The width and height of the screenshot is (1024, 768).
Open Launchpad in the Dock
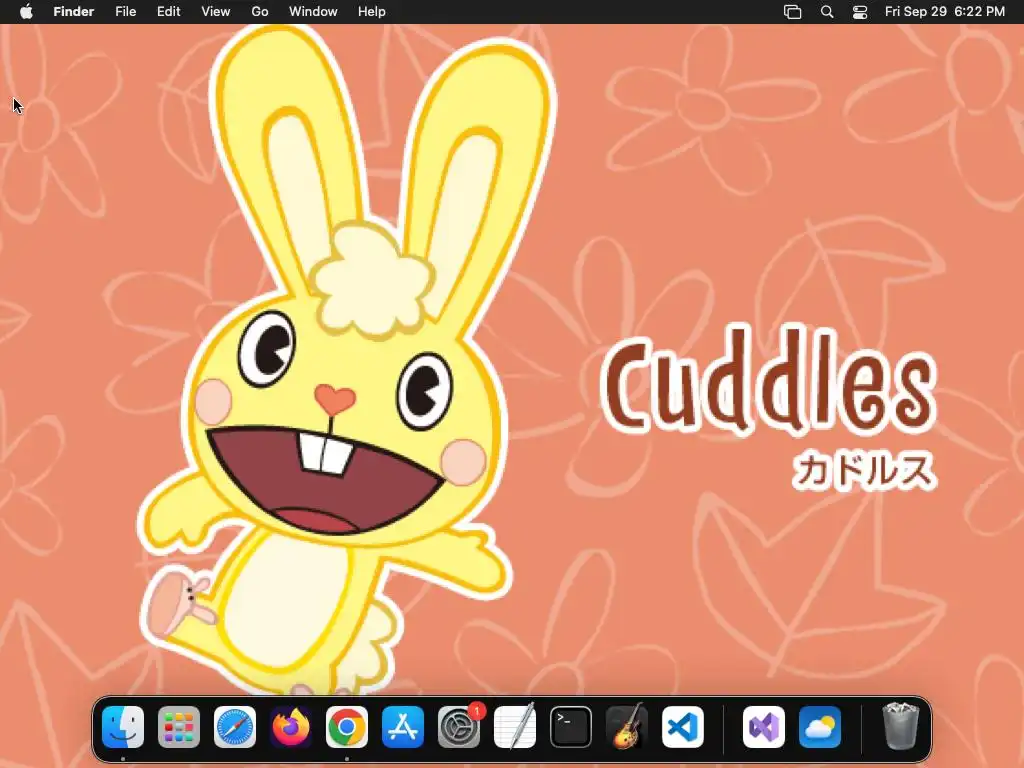tap(178, 727)
